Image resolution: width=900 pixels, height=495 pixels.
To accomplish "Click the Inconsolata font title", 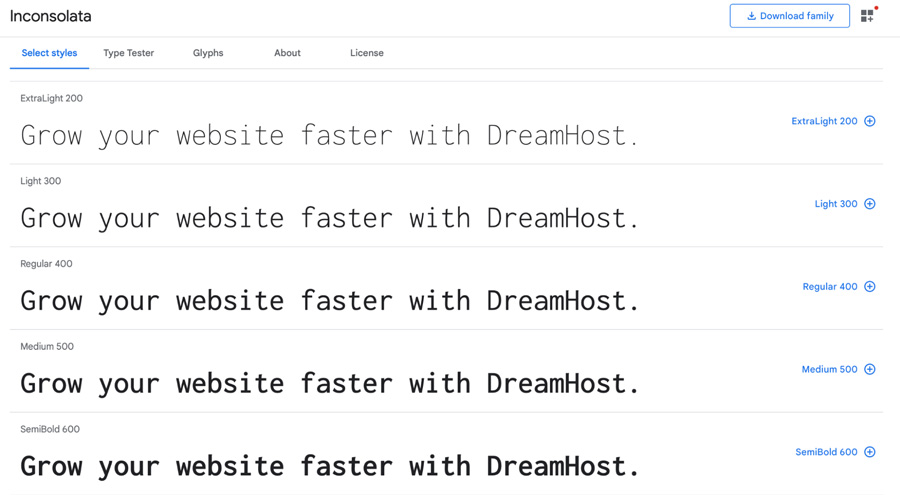I will pyautogui.click(x=51, y=16).
